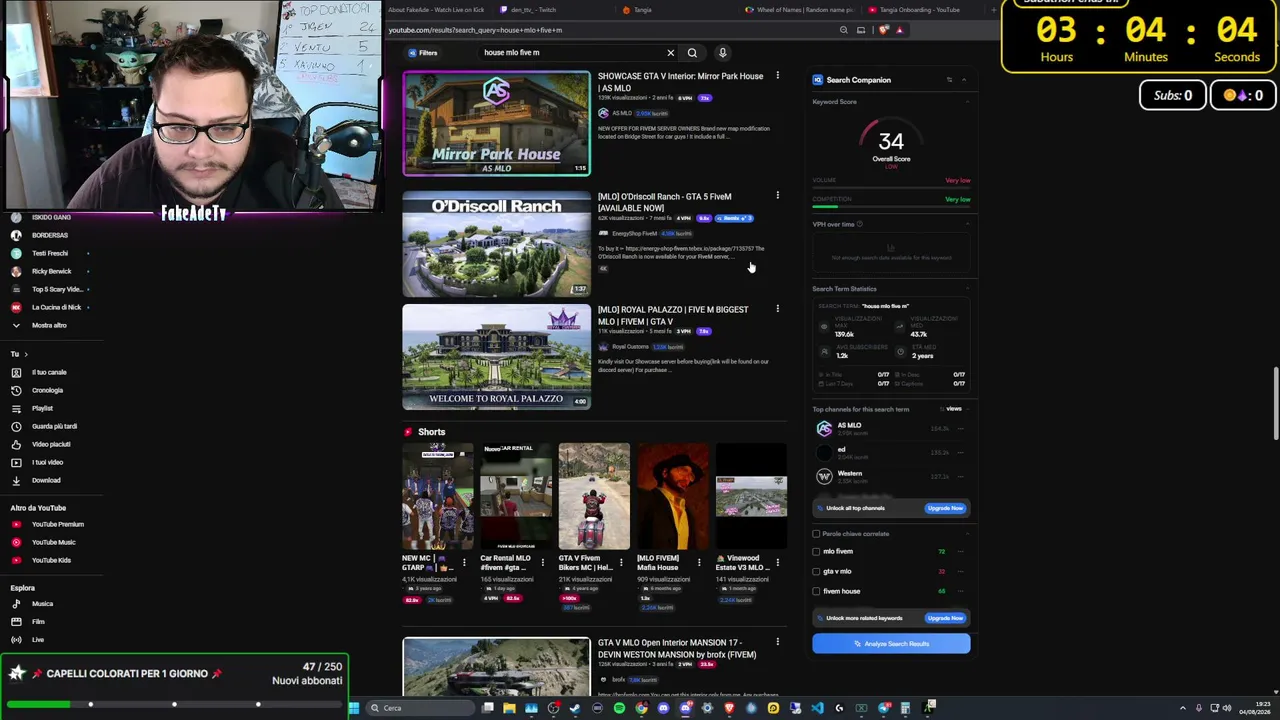This screenshot has height=720, width=1280.
Task: Click the Brave Shields lion icon
Action: (883, 30)
